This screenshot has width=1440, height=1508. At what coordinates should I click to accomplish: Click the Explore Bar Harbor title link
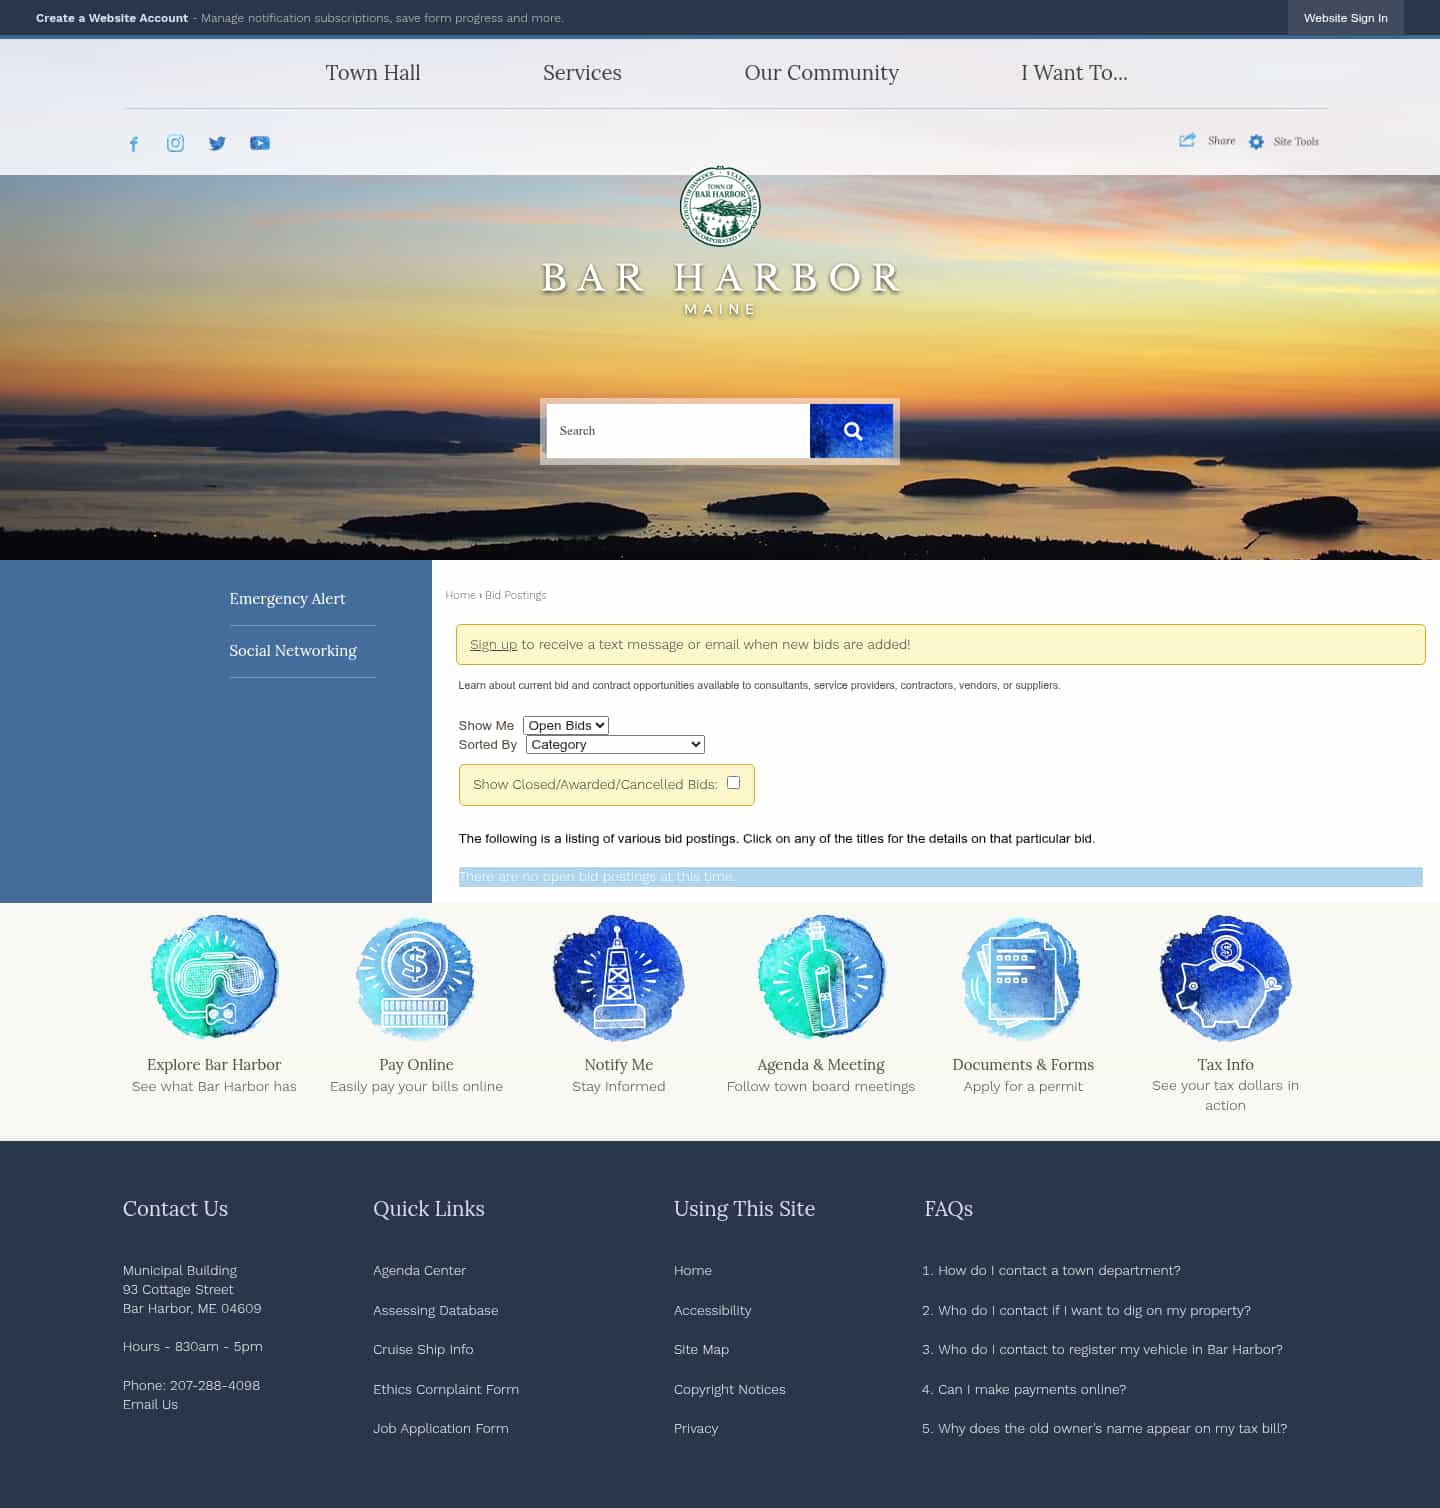pos(214,1064)
